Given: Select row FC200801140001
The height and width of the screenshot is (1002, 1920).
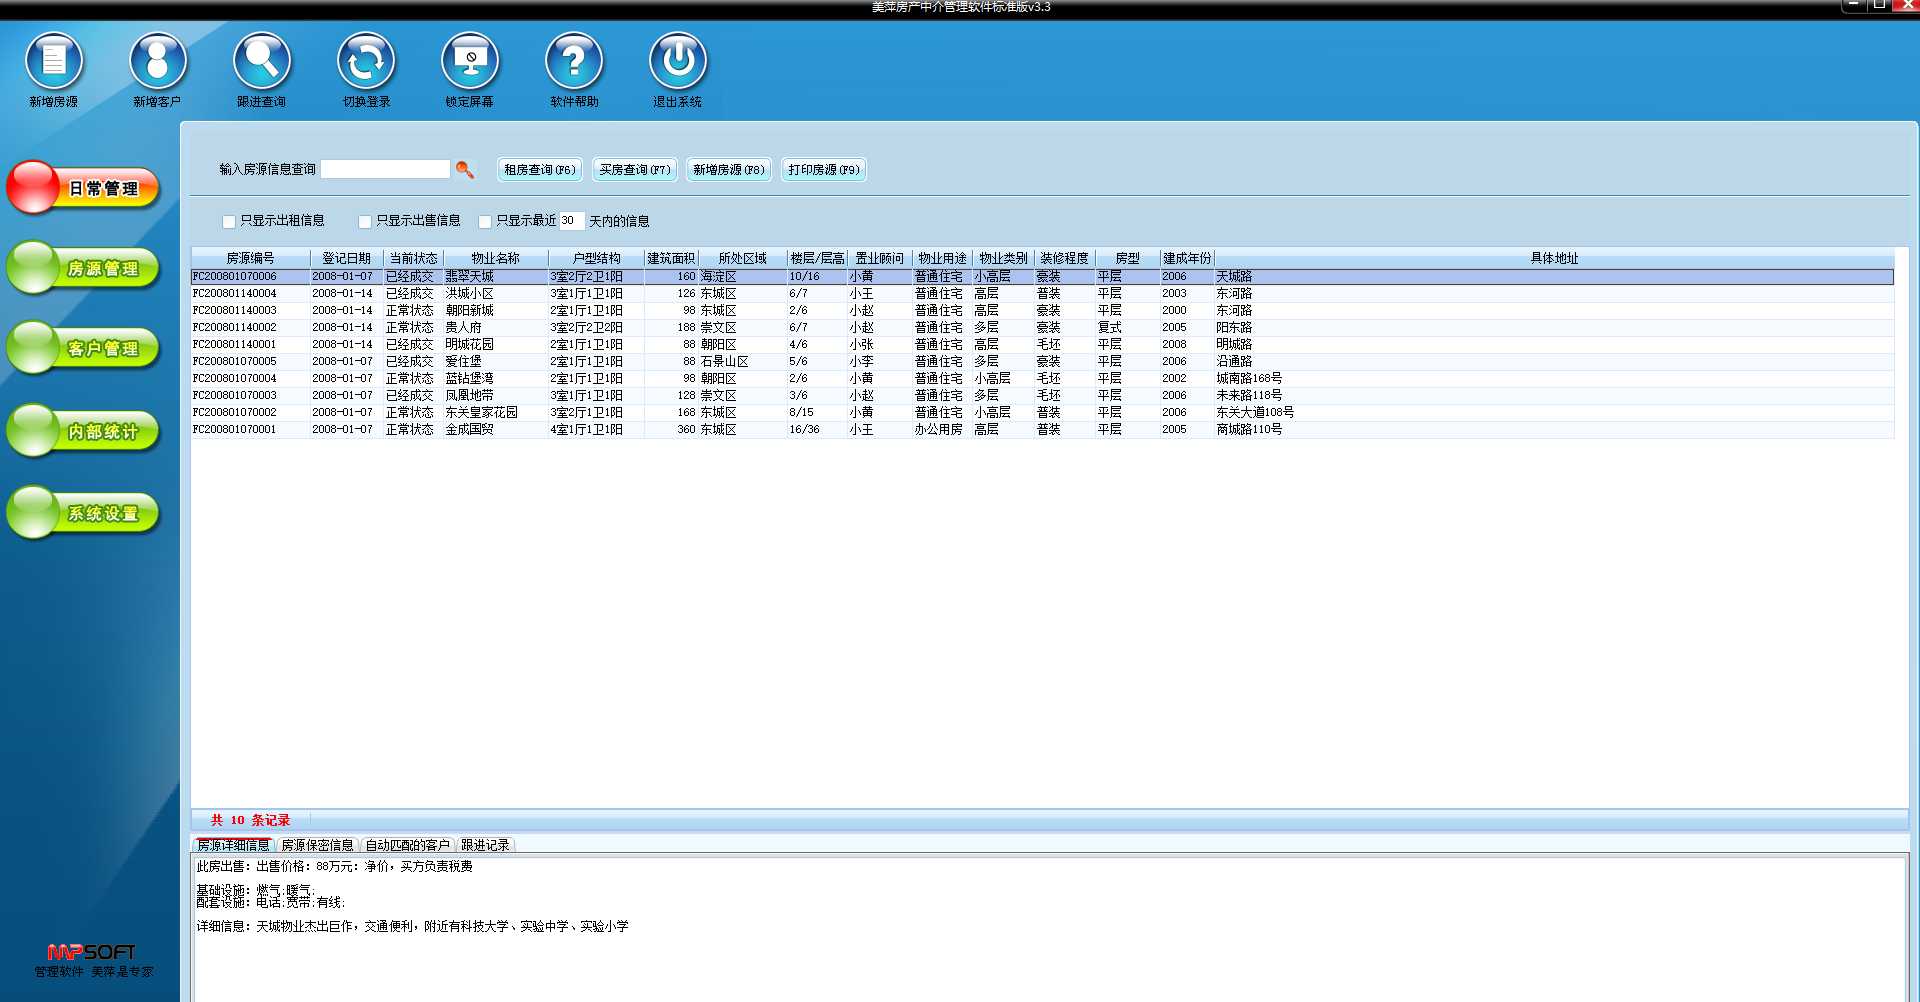Looking at the screenshot, I should coord(1042,344).
